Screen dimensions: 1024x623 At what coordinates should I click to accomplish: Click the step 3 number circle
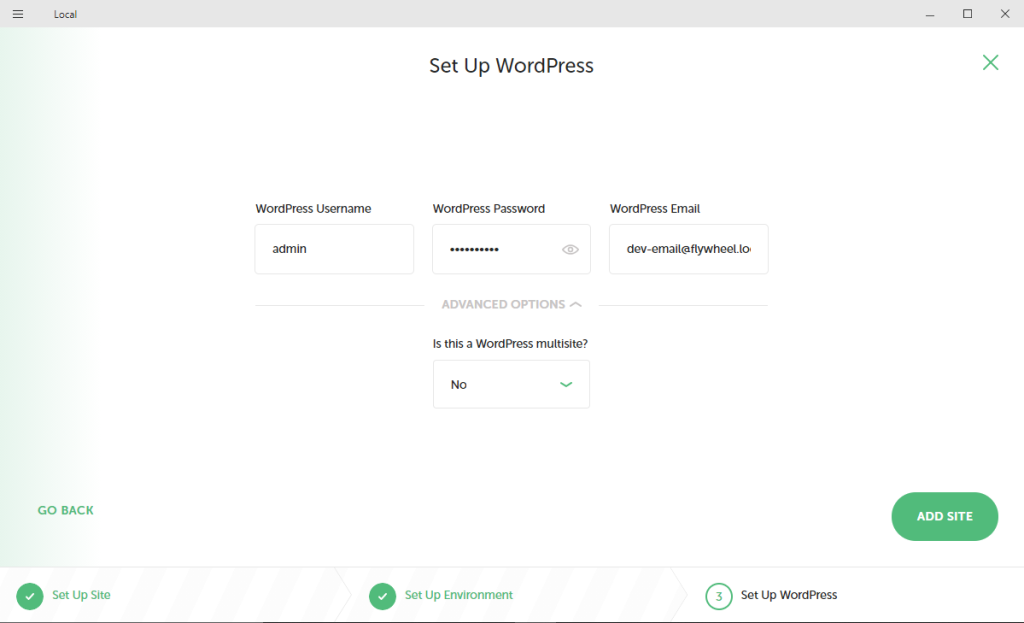pos(718,596)
